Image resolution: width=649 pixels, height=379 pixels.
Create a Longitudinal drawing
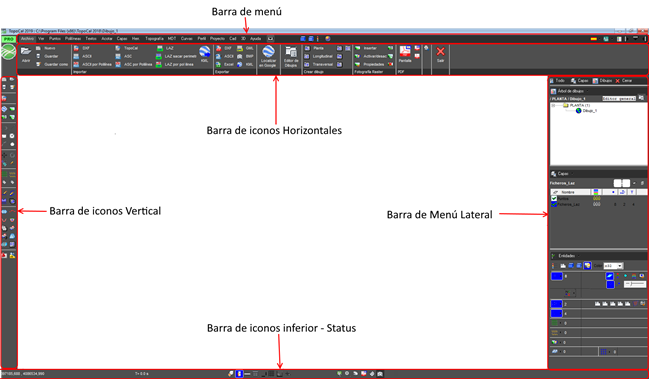(x=319, y=56)
